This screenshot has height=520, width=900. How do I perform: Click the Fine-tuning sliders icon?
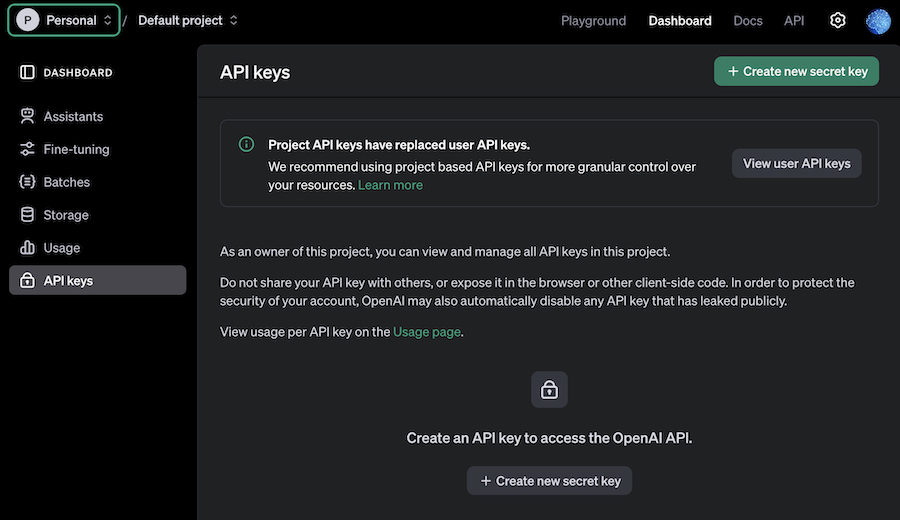pos(27,149)
